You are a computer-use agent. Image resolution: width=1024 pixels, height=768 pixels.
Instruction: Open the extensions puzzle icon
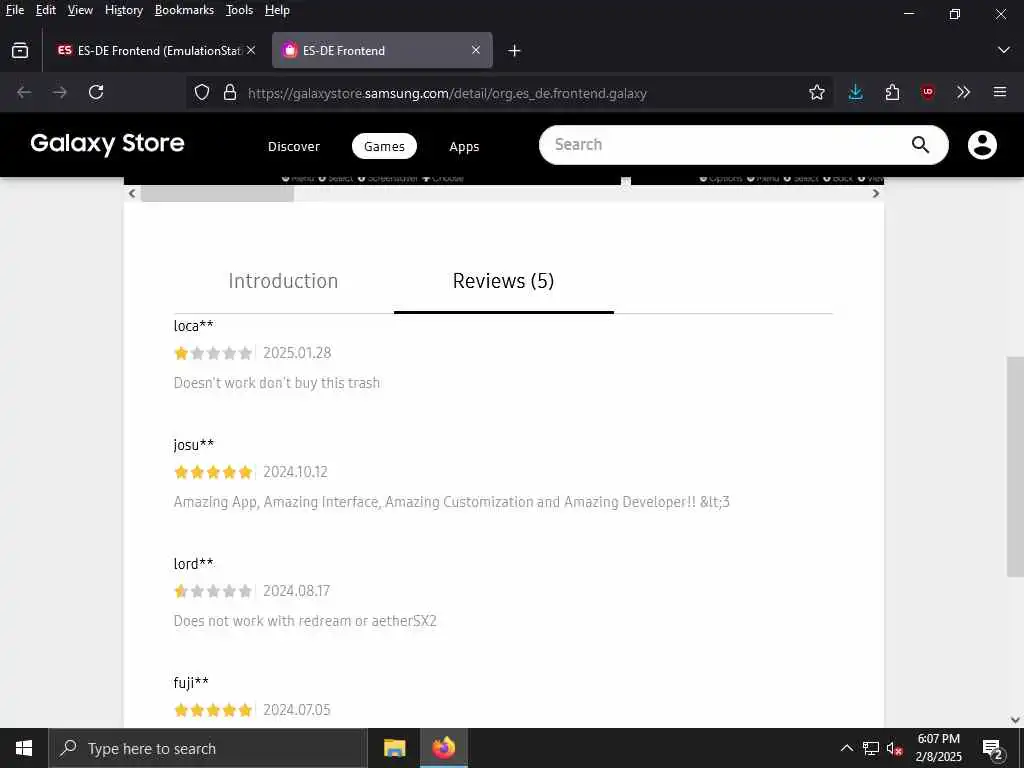pos(892,92)
